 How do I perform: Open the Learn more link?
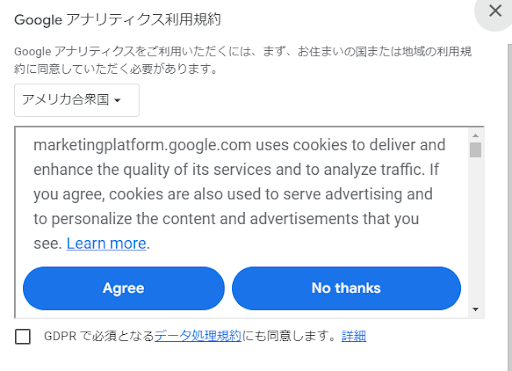click(x=106, y=243)
